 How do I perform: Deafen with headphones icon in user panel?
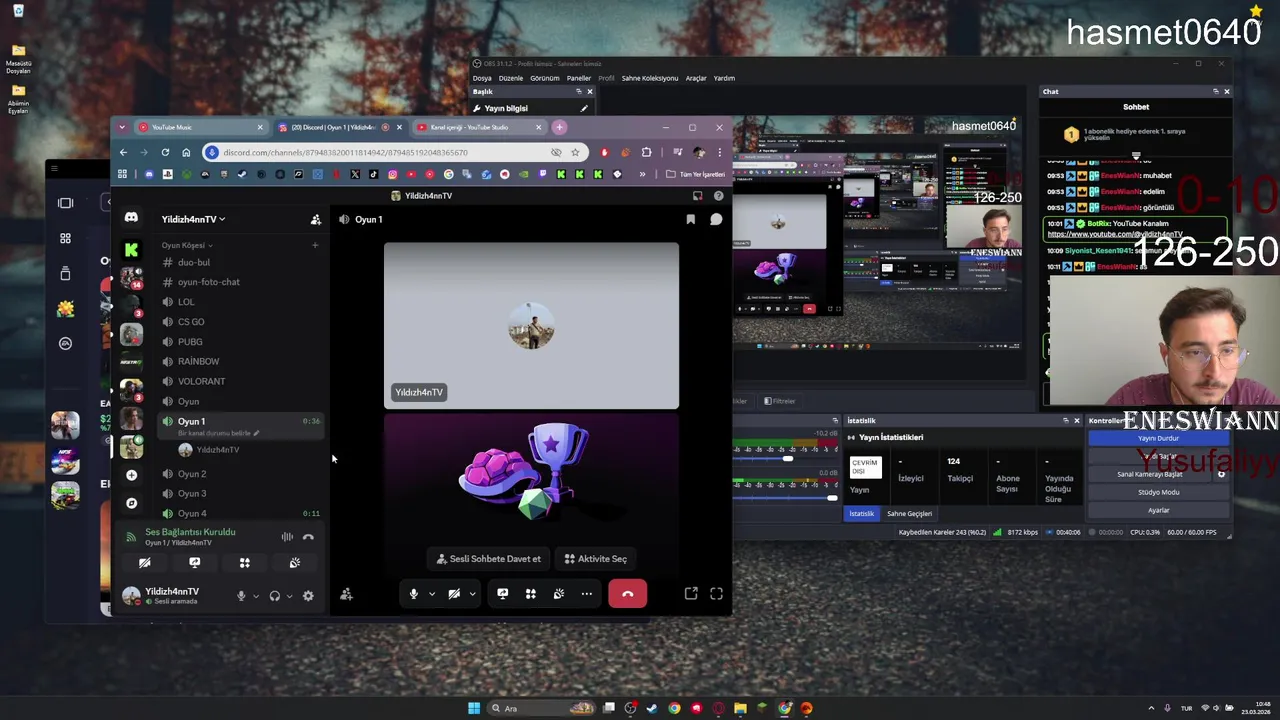pos(275,596)
